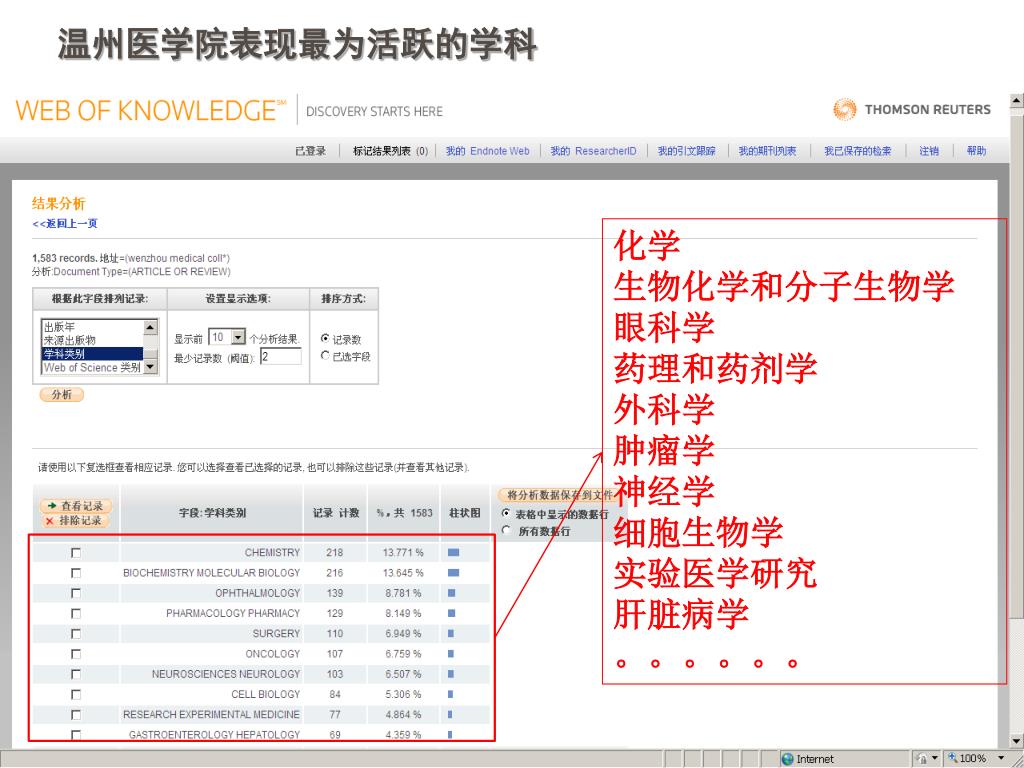Click the 字段:学科类别 column header

[x=212, y=513]
